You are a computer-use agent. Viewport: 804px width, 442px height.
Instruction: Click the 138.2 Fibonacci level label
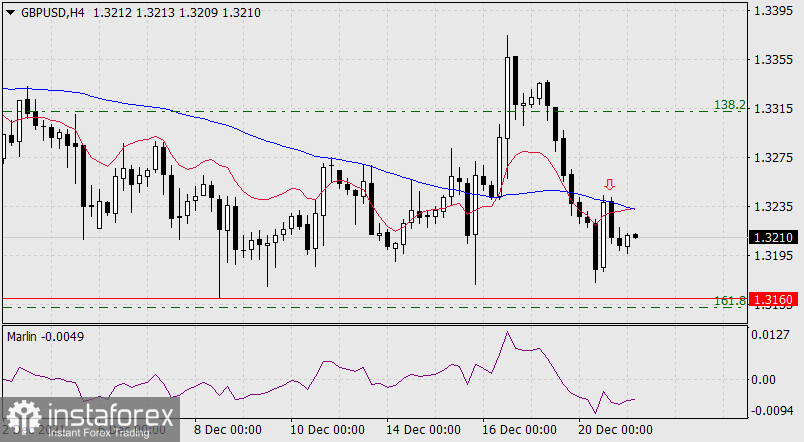click(727, 104)
